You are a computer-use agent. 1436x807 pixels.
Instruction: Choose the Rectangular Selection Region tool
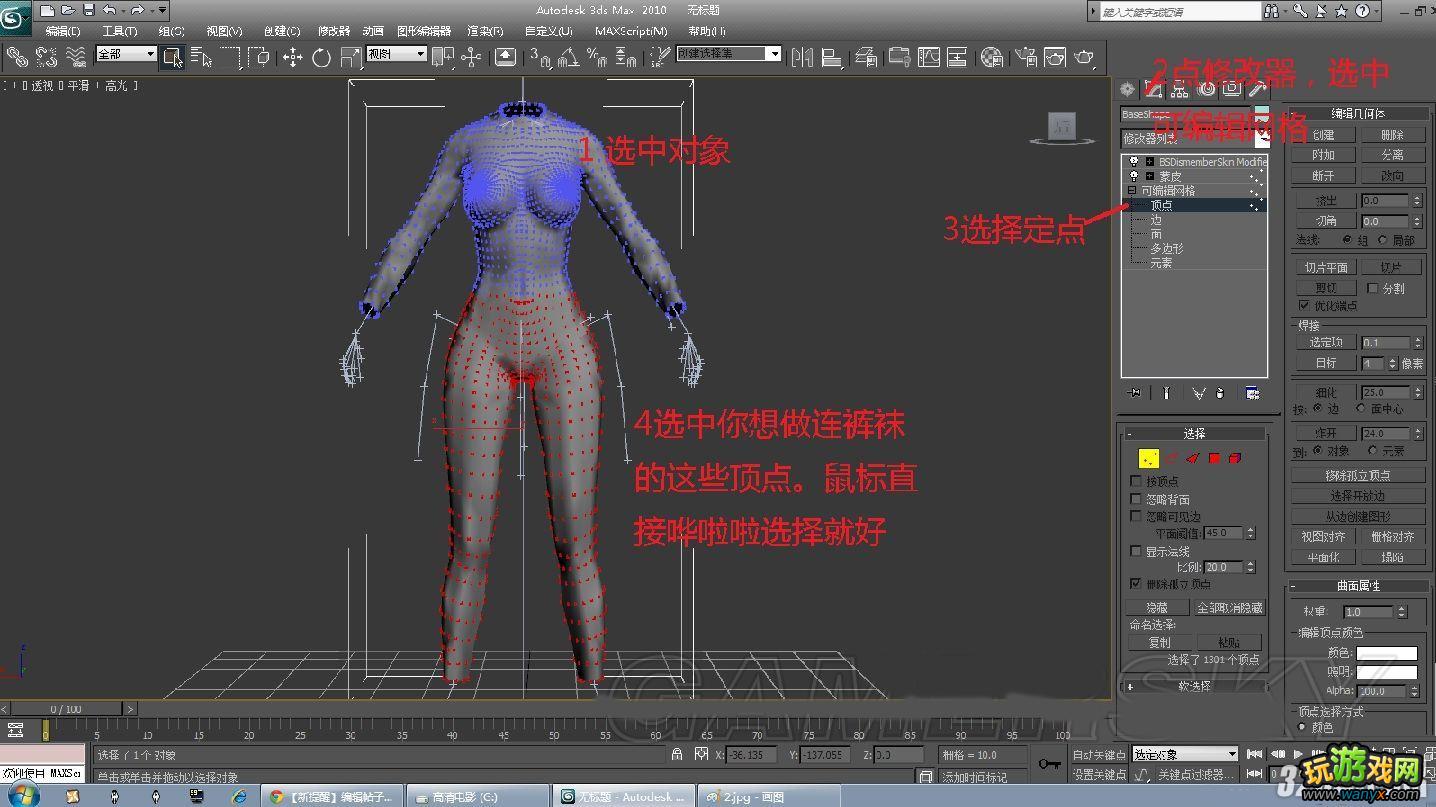point(230,57)
